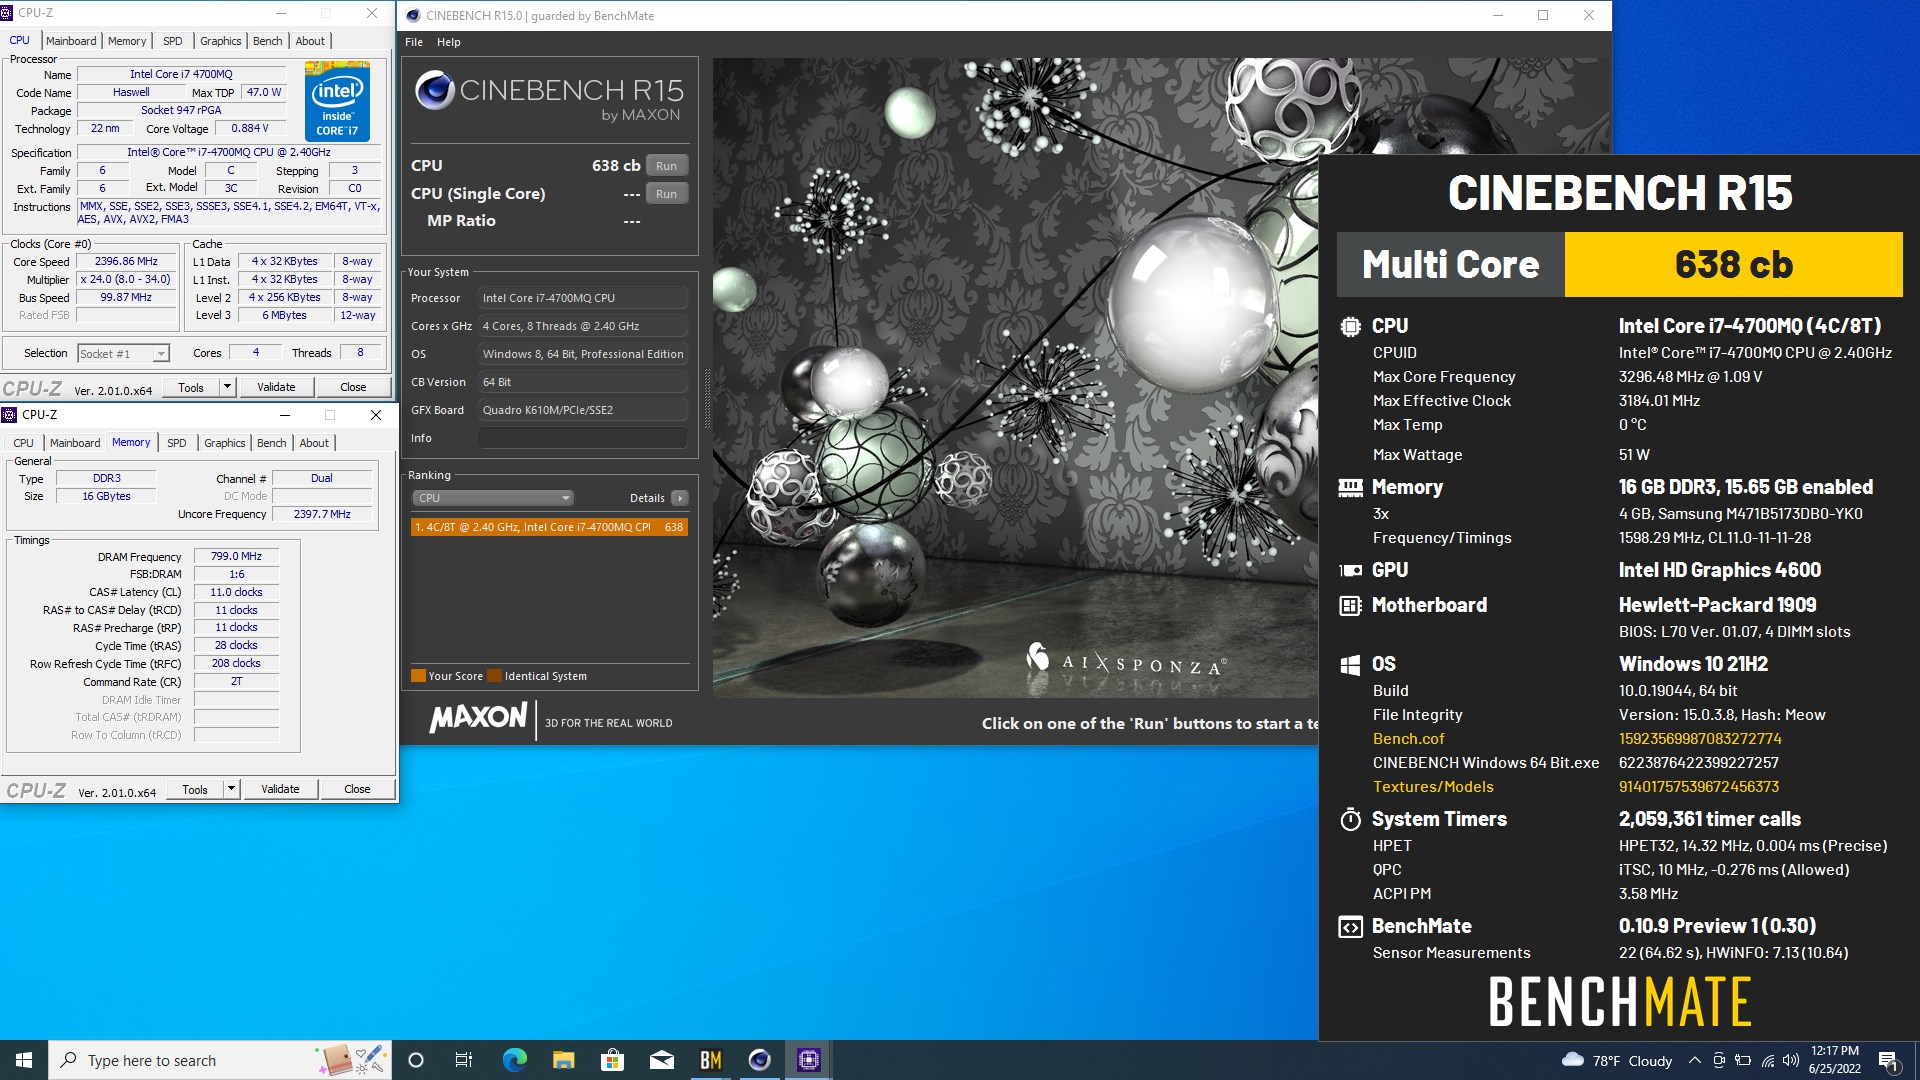Expand Tools dropdown arrow in Memory CPU-Z
The height and width of the screenshot is (1080, 1920).
(231, 789)
